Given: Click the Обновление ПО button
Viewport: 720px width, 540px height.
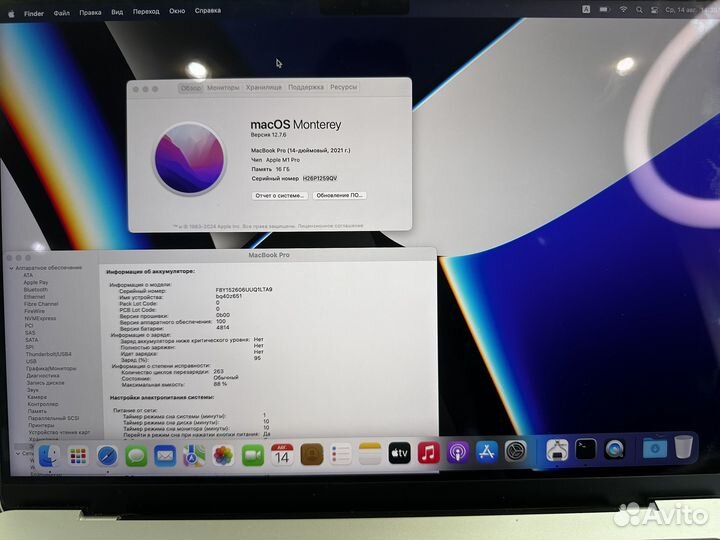Looking at the screenshot, I should click(340, 195).
